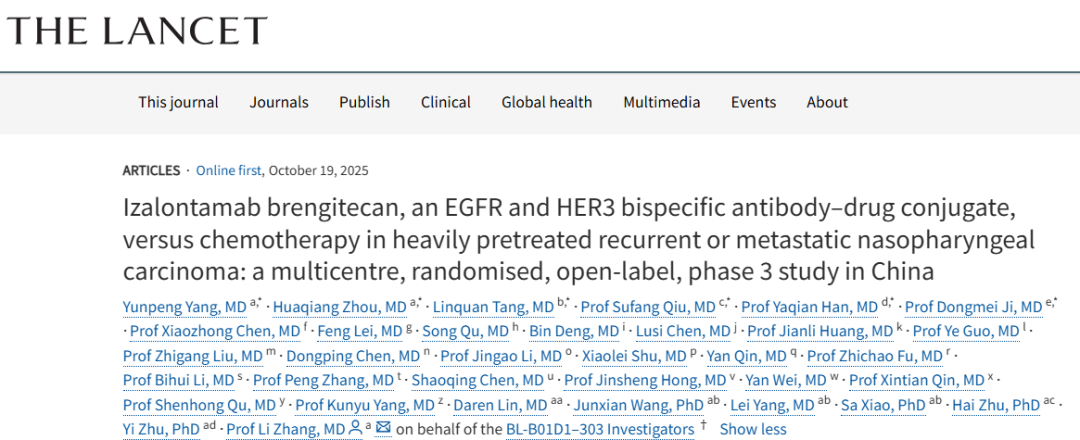This screenshot has height=440, width=1080.
Task: Go to the Global health section
Action: (x=547, y=102)
